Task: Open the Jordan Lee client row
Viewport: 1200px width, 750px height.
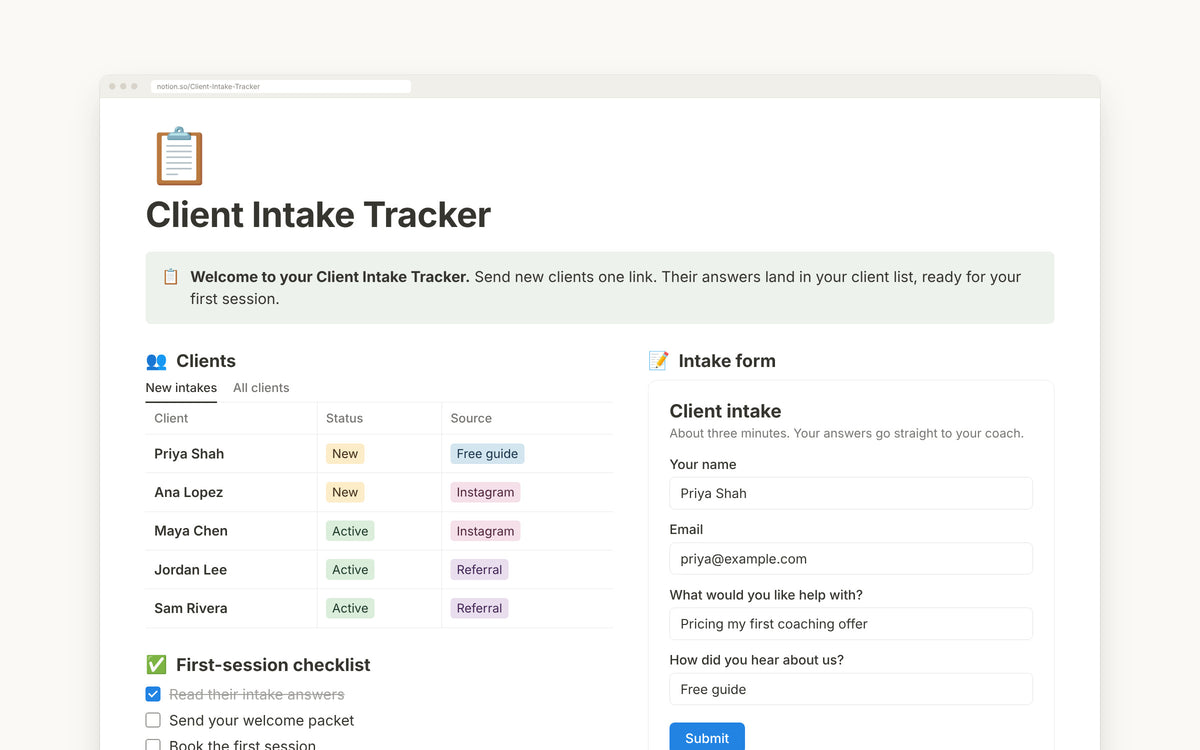Action: [x=379, y=570]
